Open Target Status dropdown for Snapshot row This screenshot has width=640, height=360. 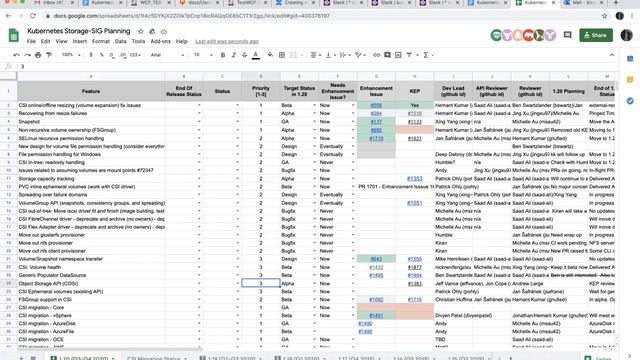(314, 122)
